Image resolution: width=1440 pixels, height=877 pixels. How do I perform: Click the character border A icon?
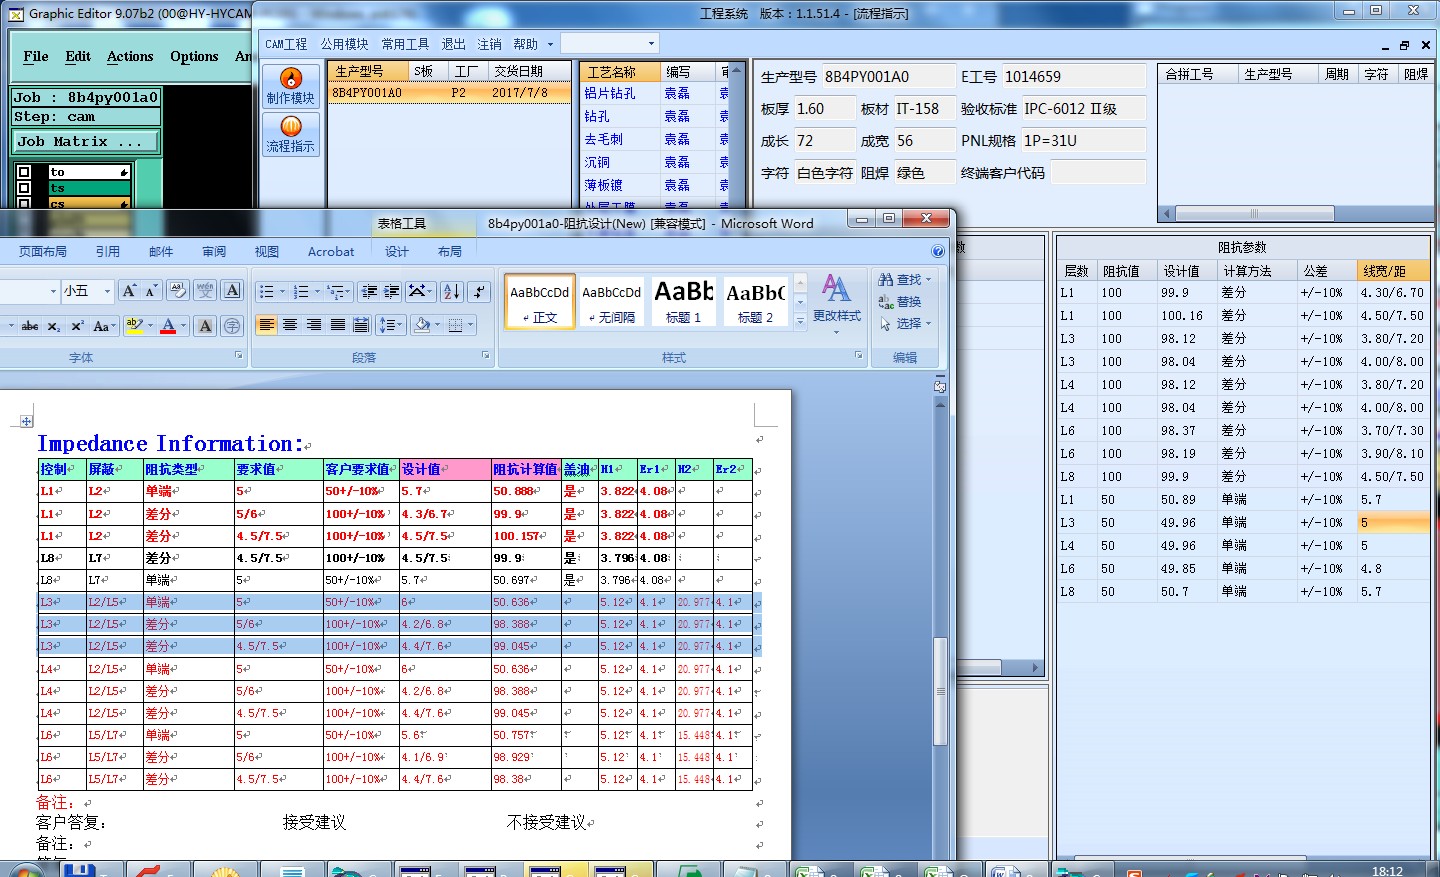click(x=232, y=291)
